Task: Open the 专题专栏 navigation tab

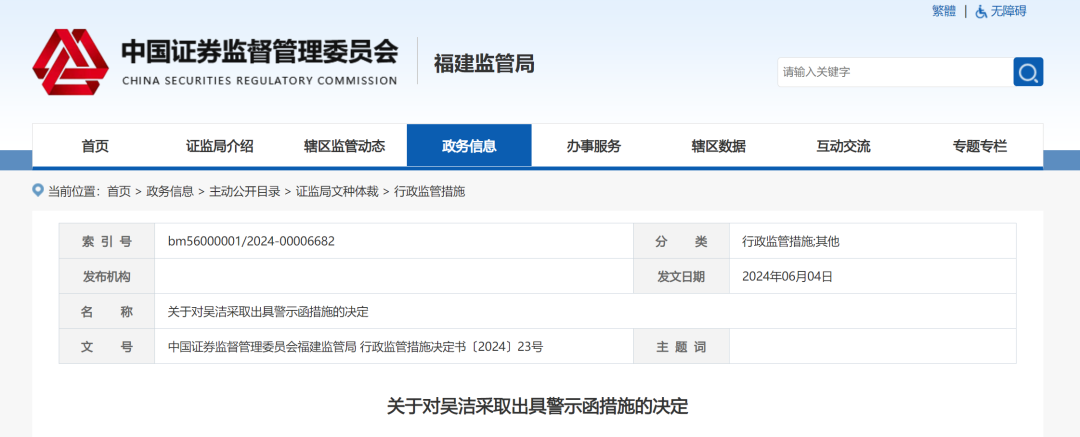Action: (x=979, y=146)
